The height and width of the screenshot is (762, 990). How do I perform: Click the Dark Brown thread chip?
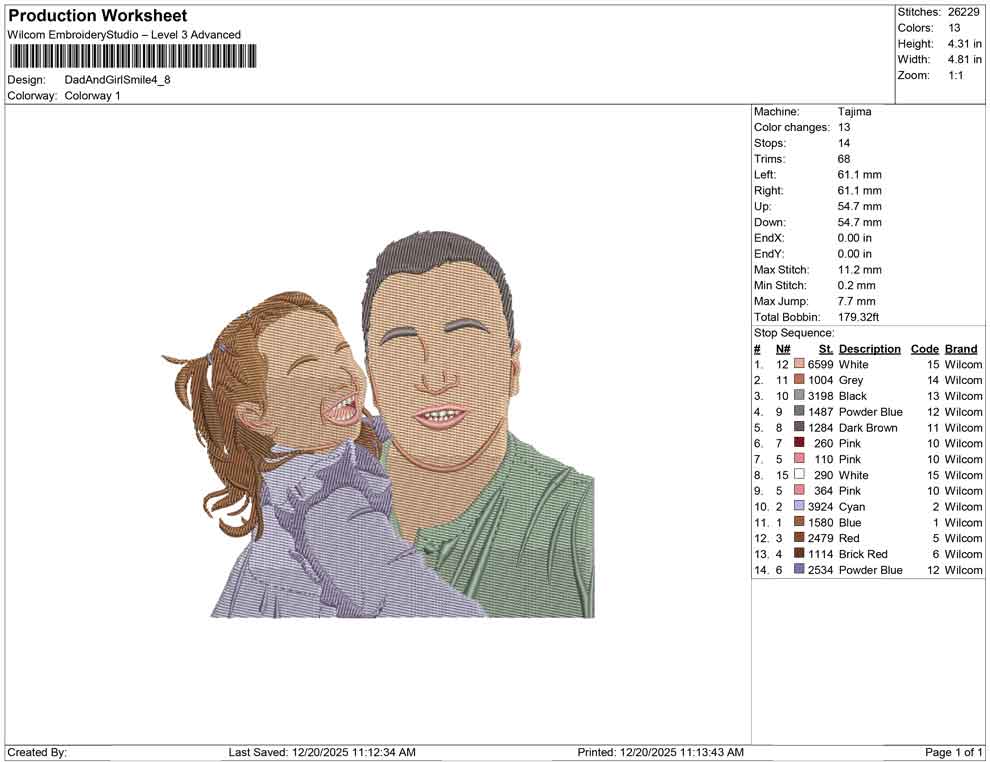pyautogui.click(x=800, y=428)
